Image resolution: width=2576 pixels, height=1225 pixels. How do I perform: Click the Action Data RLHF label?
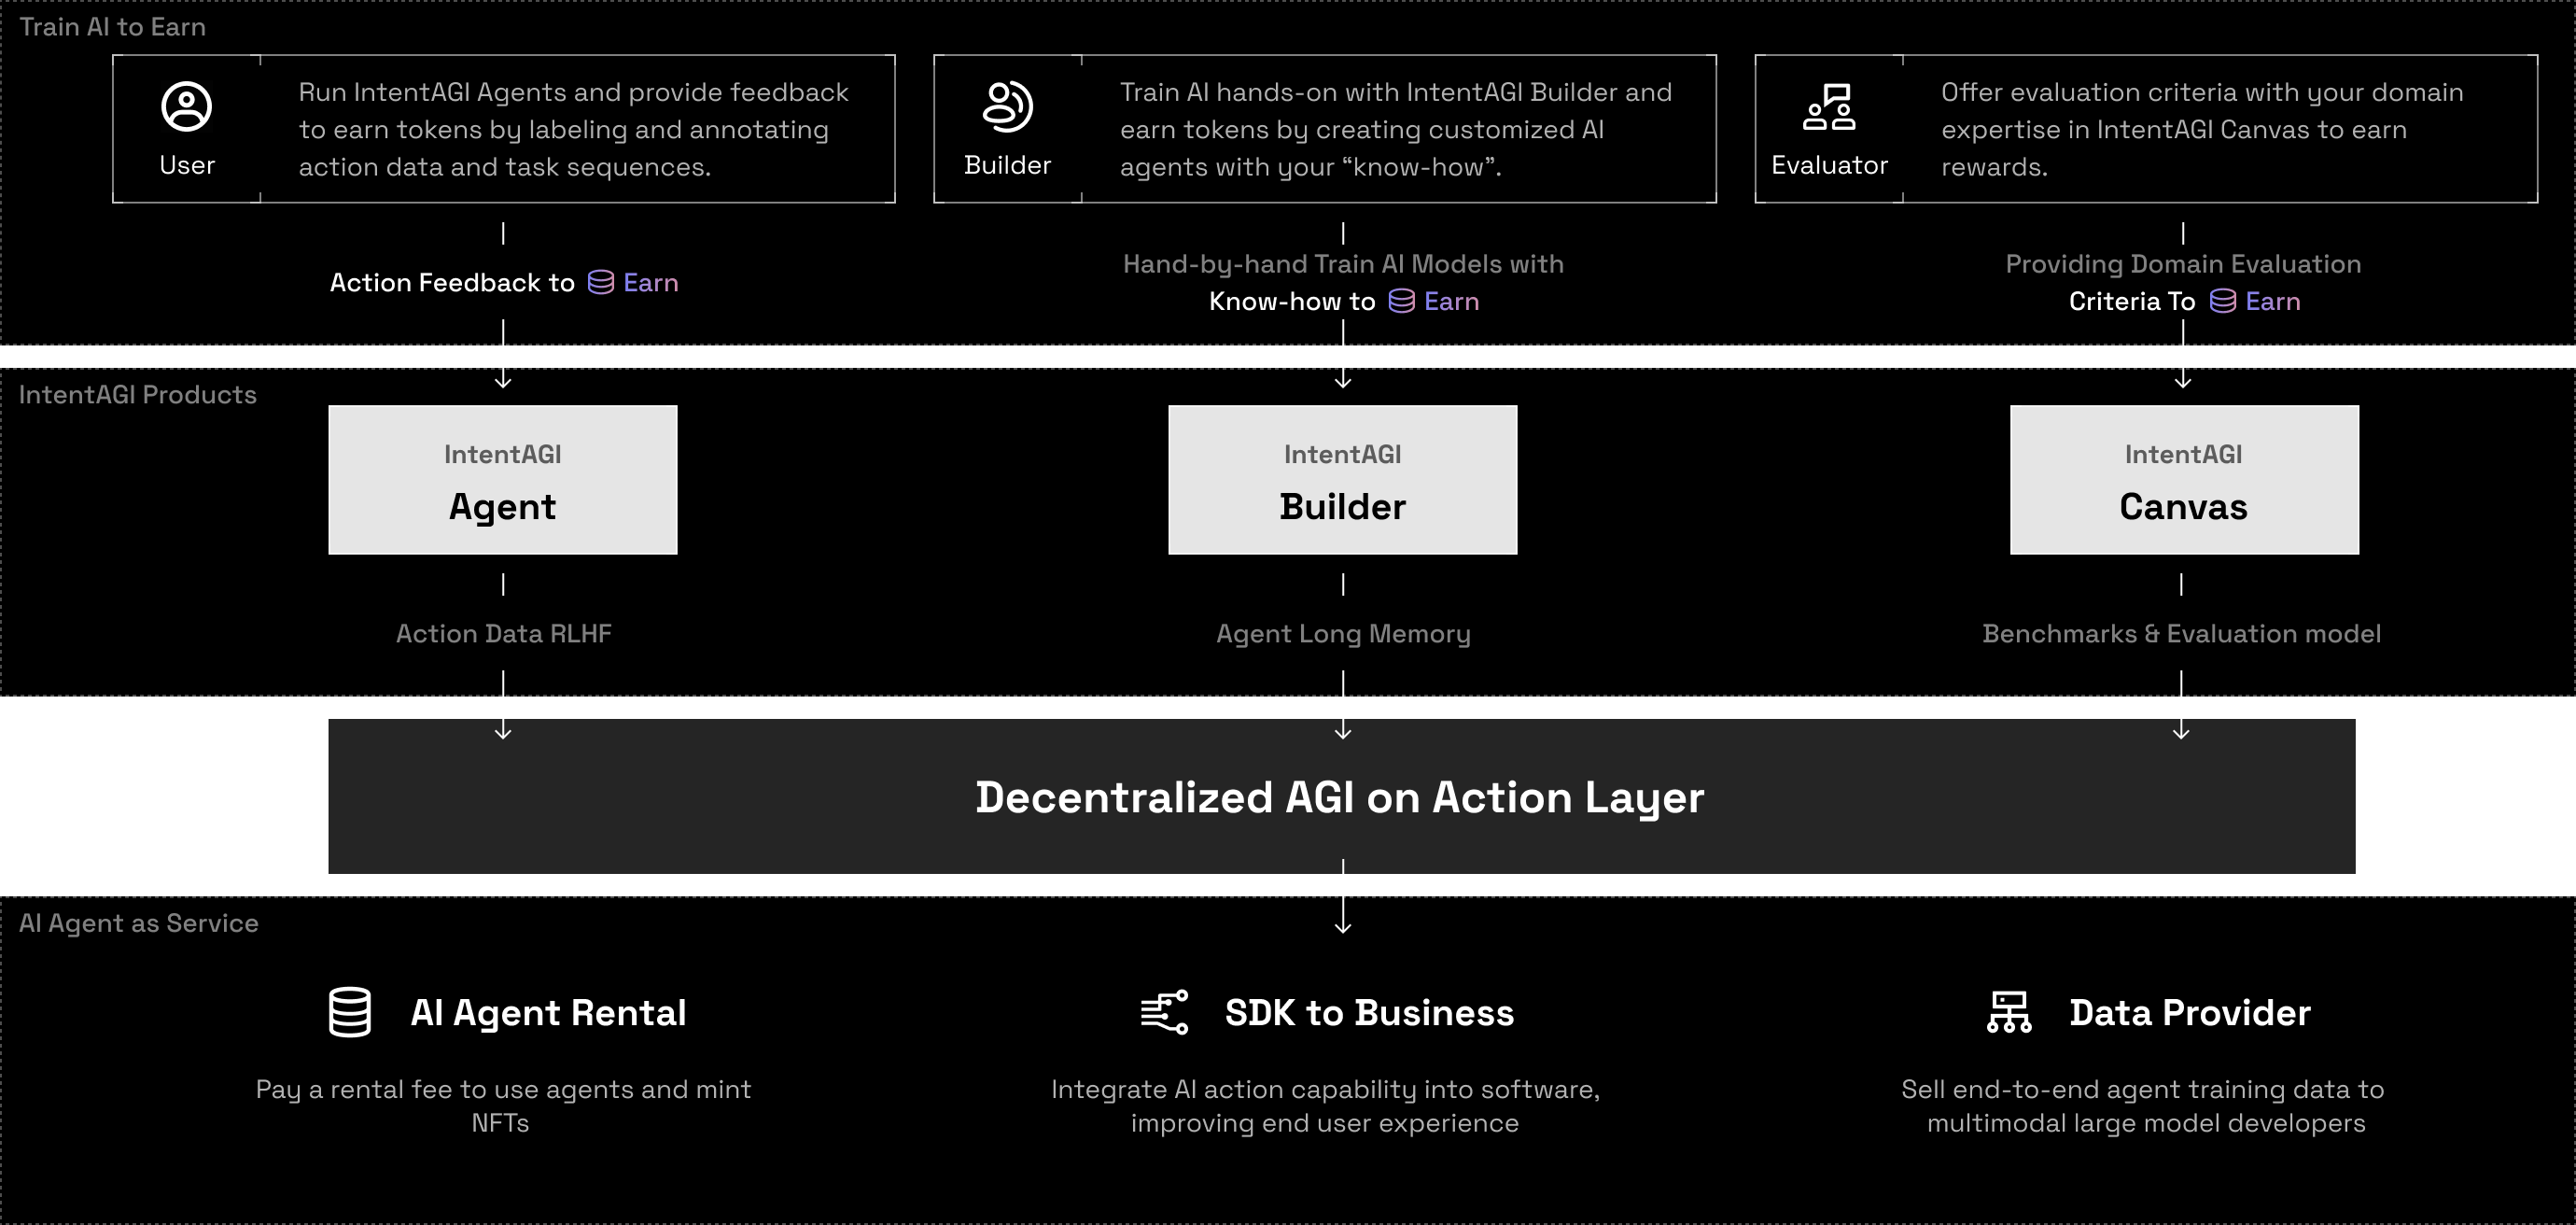tap(503, 634)
